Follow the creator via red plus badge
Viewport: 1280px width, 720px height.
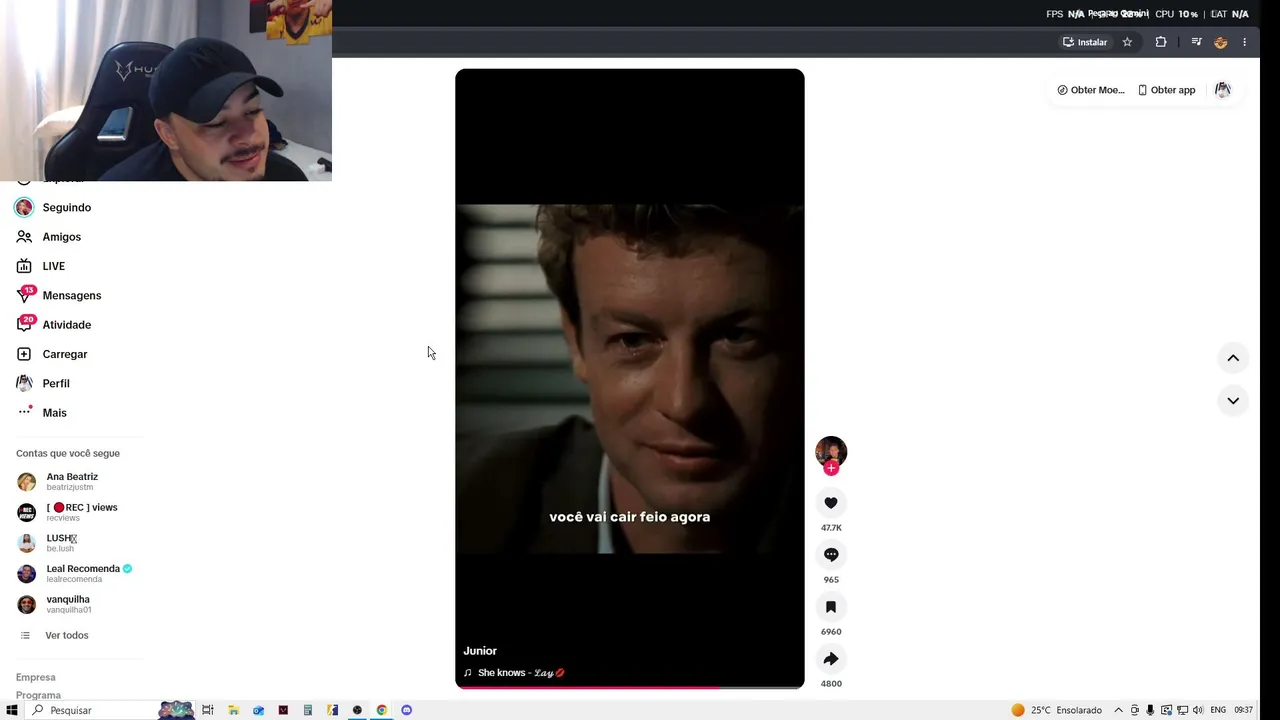coord(831,468)
